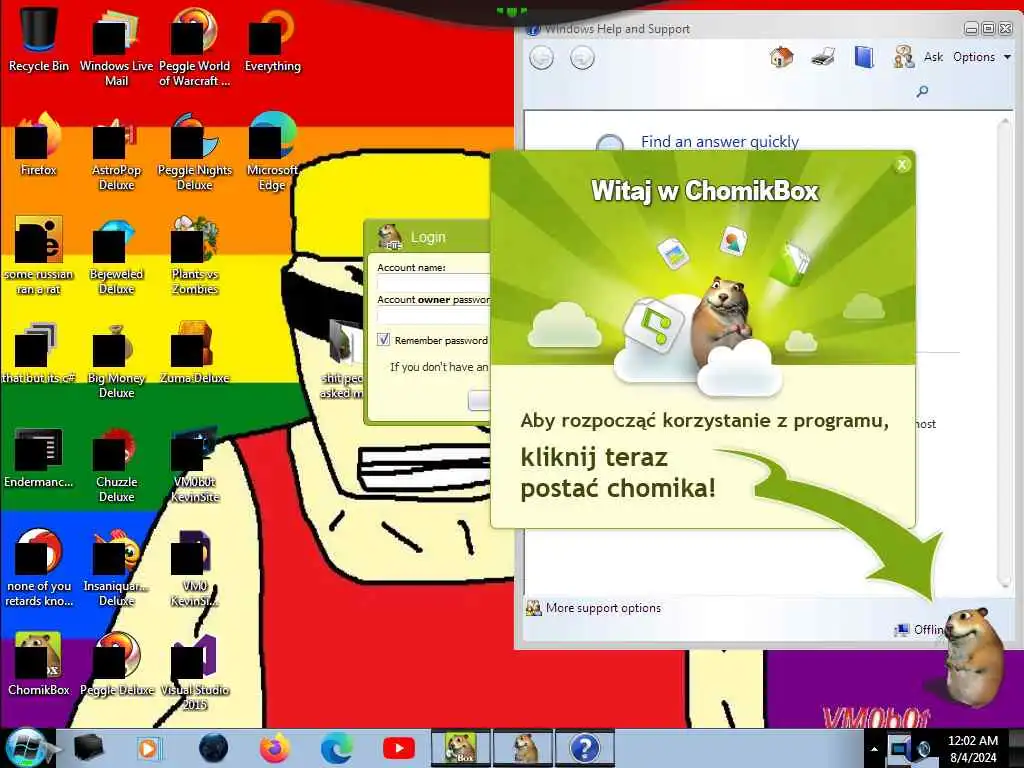Toggle the Remember password checkbox
The width and height of the screenshot is (1024, 768).
point(383,340)
